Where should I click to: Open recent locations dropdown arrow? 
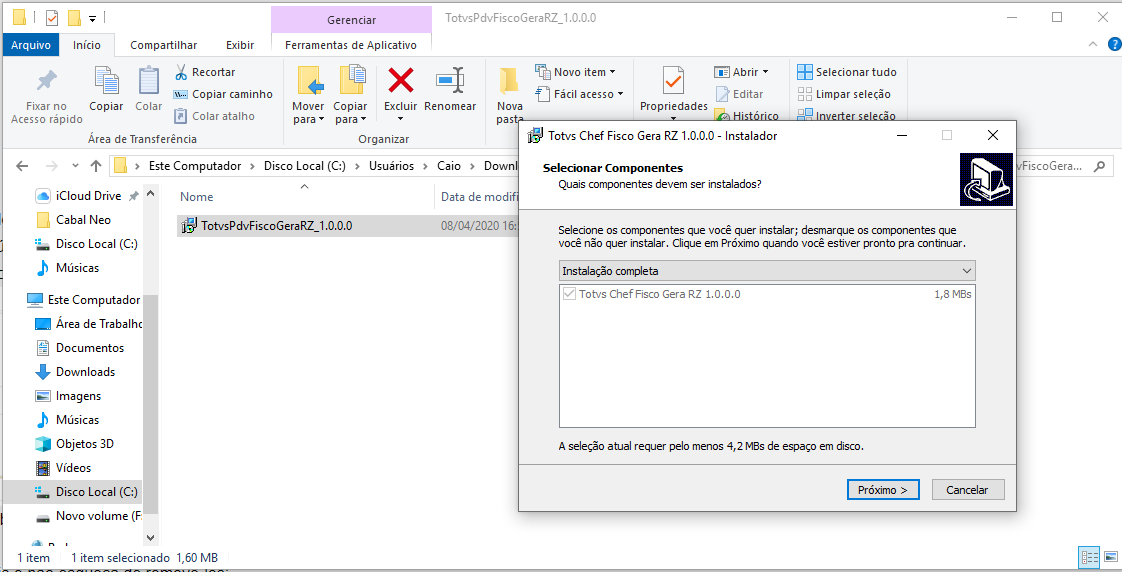pos(76,166)
